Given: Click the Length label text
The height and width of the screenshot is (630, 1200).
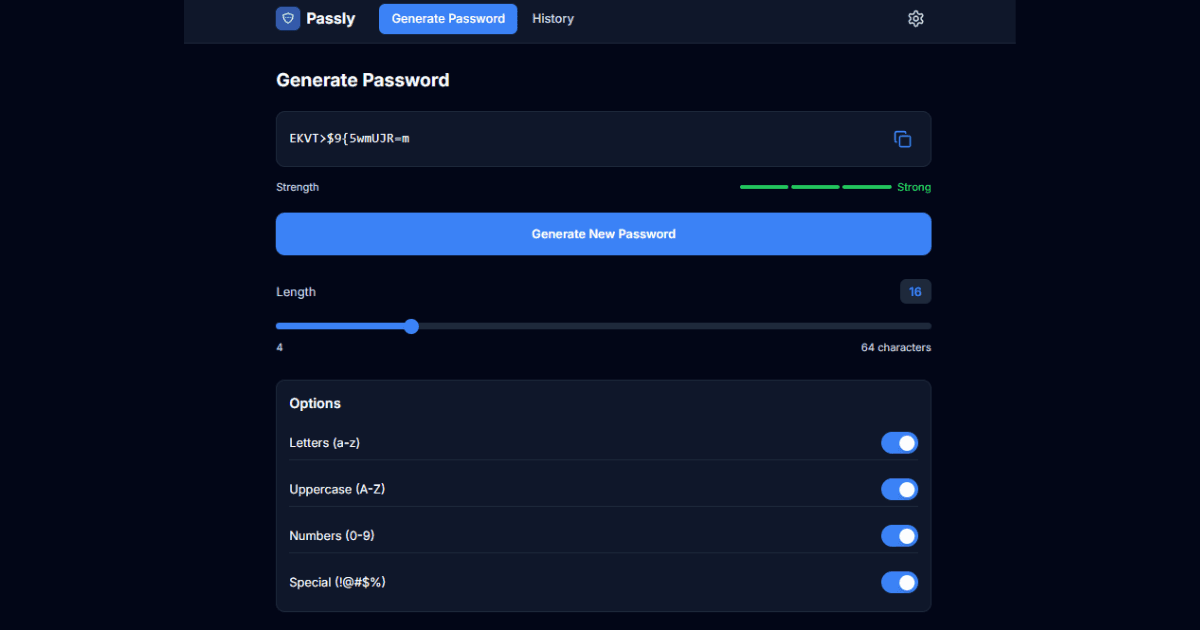Looking at the screenshot, I should tap(296, 292).
